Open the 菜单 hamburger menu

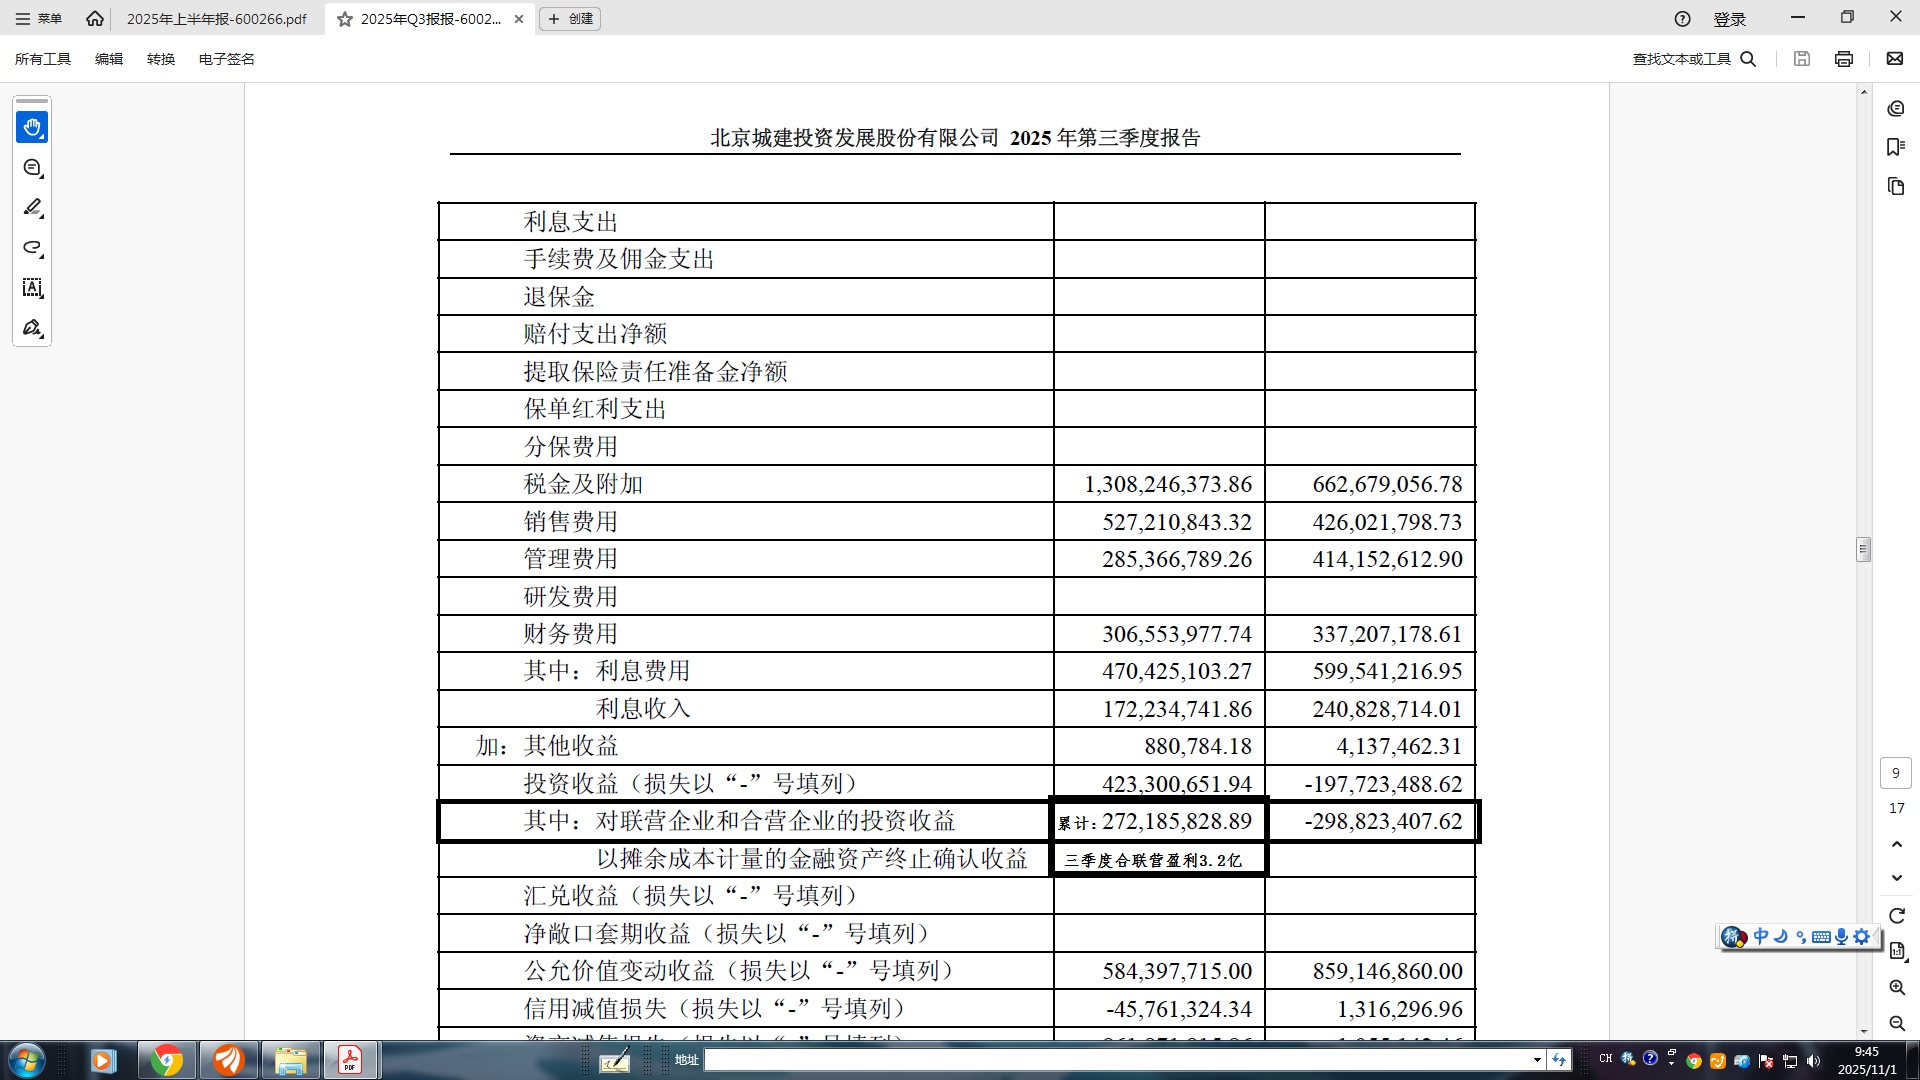[x=38, y=19]
